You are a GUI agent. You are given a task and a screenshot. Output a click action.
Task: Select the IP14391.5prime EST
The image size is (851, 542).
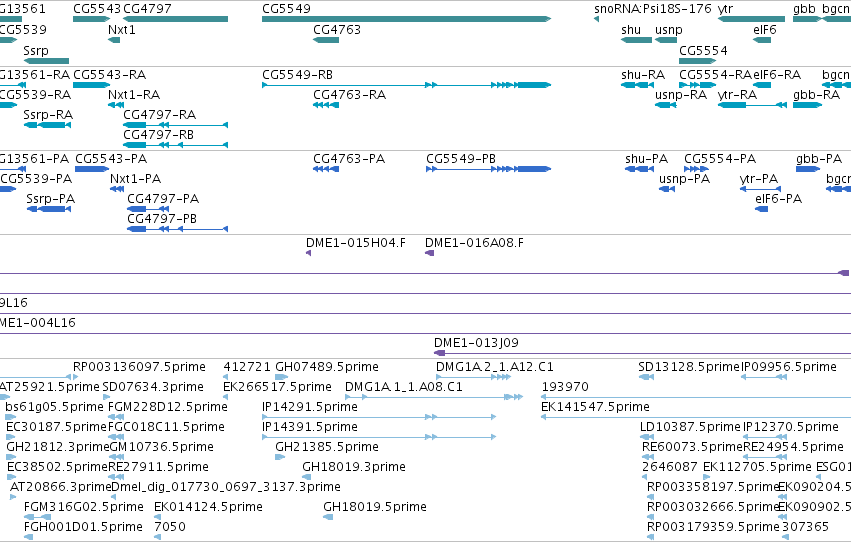pos(379,437)
